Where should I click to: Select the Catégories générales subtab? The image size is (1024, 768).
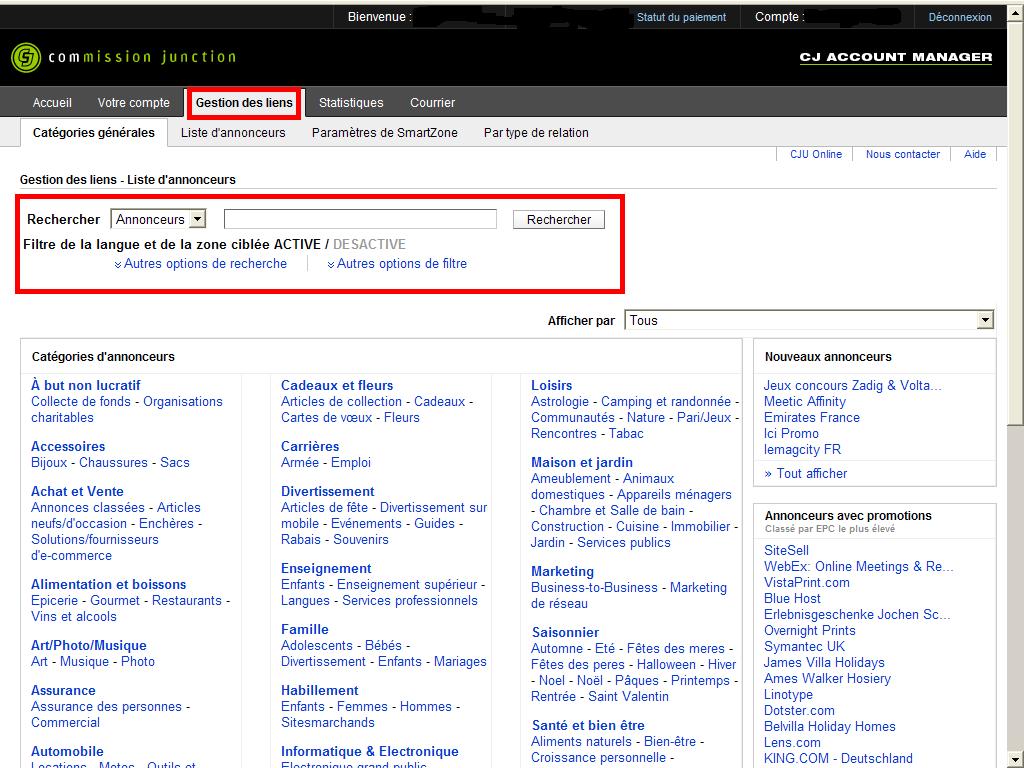[x=93, y=133]
